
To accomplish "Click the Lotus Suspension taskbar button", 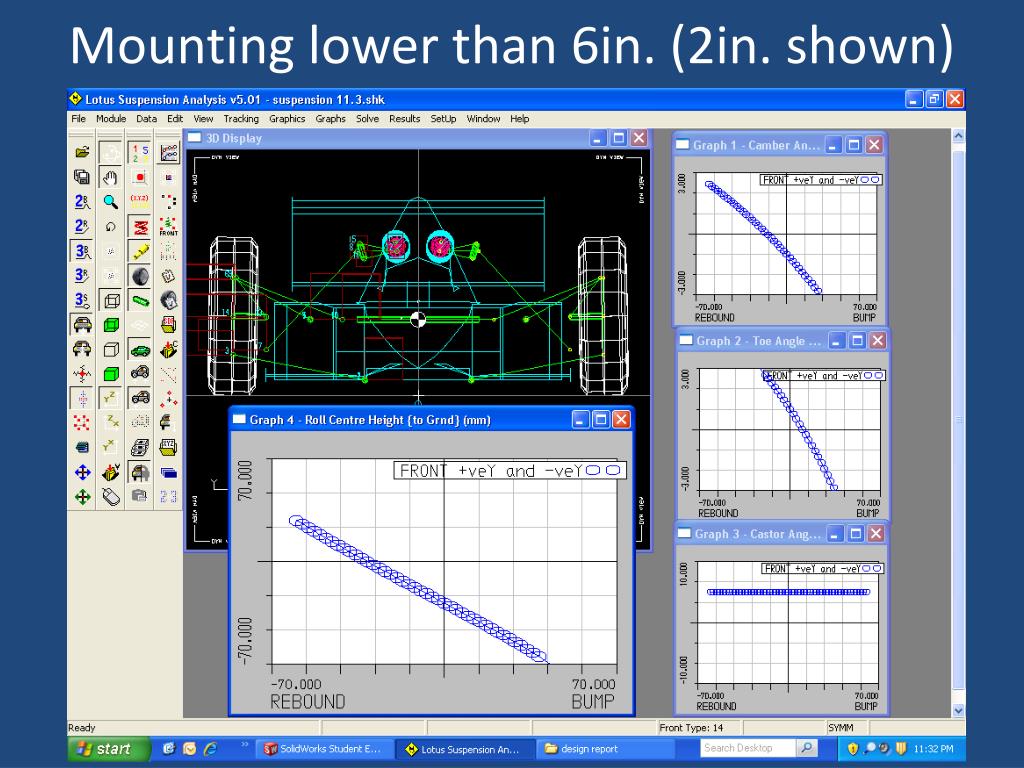I will [x=465, y=749].
